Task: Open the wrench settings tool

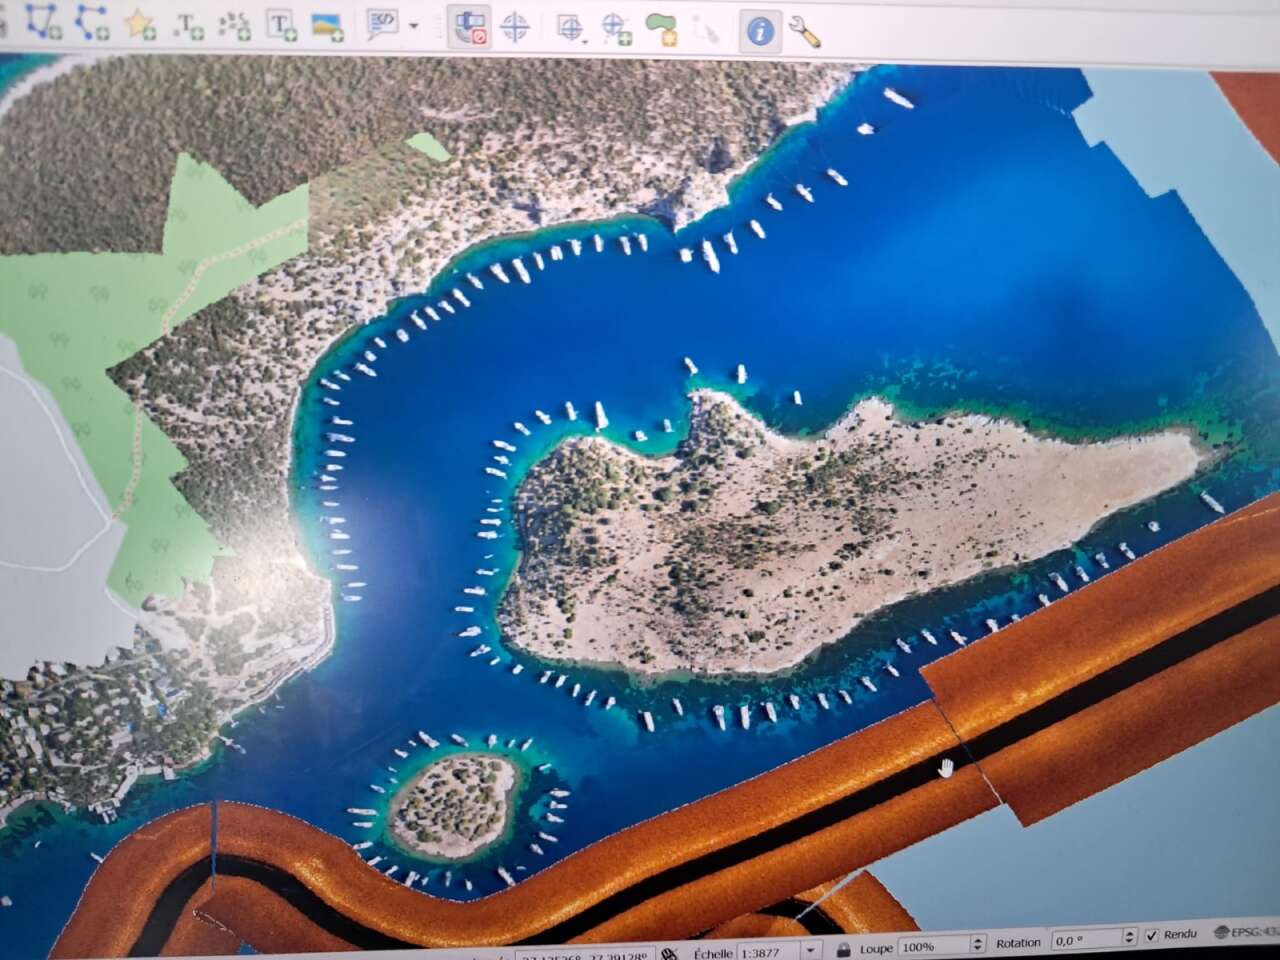Action: [x=804, y=32]
